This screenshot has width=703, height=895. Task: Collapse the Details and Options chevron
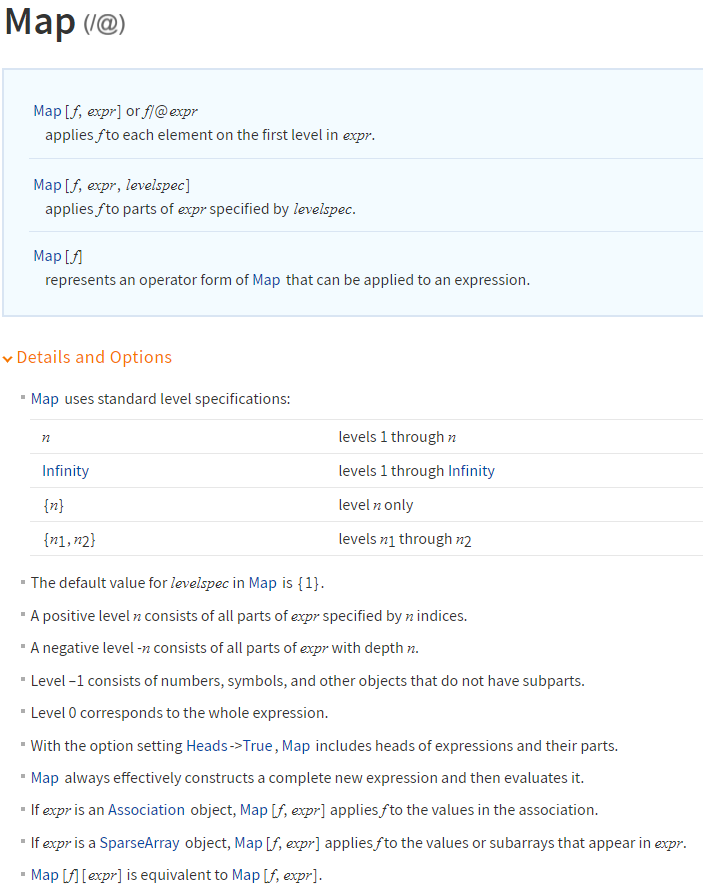[x=7, y=358]
